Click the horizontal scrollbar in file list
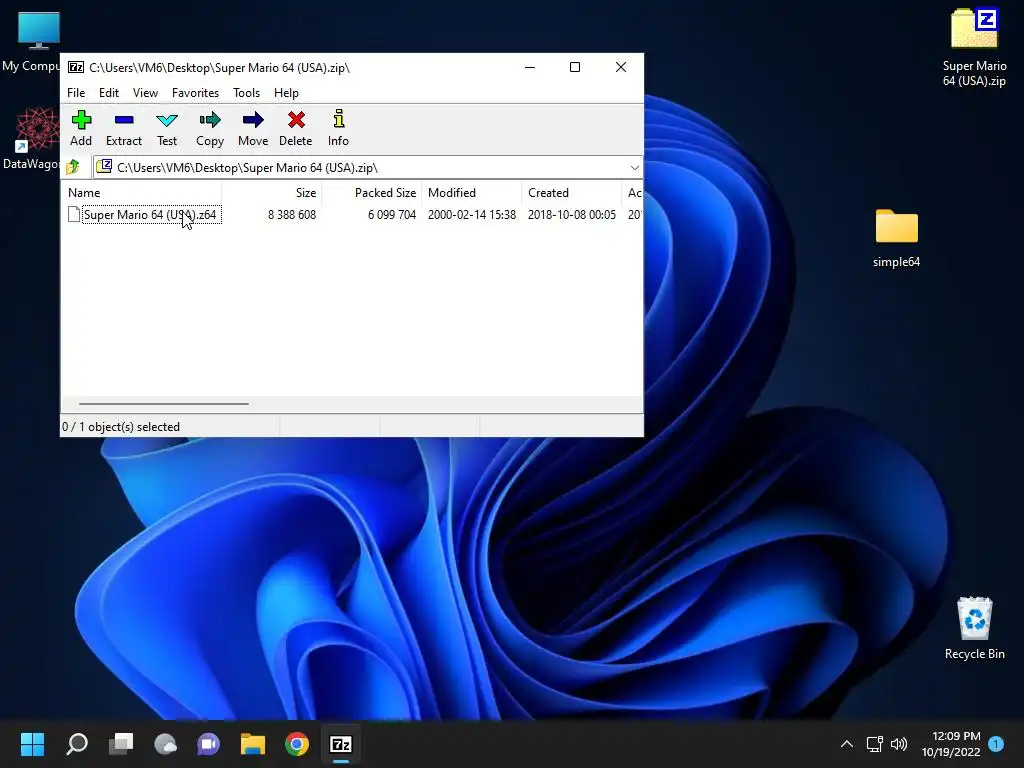Viewport: 1024px width, 768px height. tap(163, 404)
